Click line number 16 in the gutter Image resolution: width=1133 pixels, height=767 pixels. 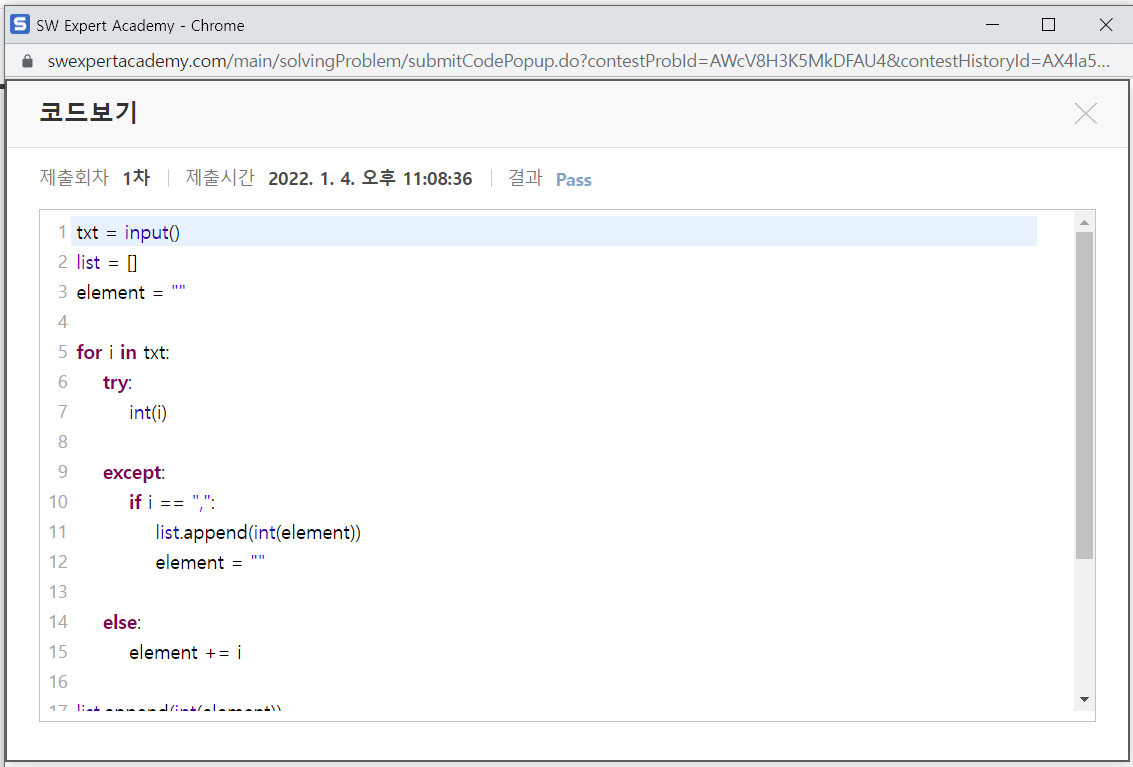point(58,682)
